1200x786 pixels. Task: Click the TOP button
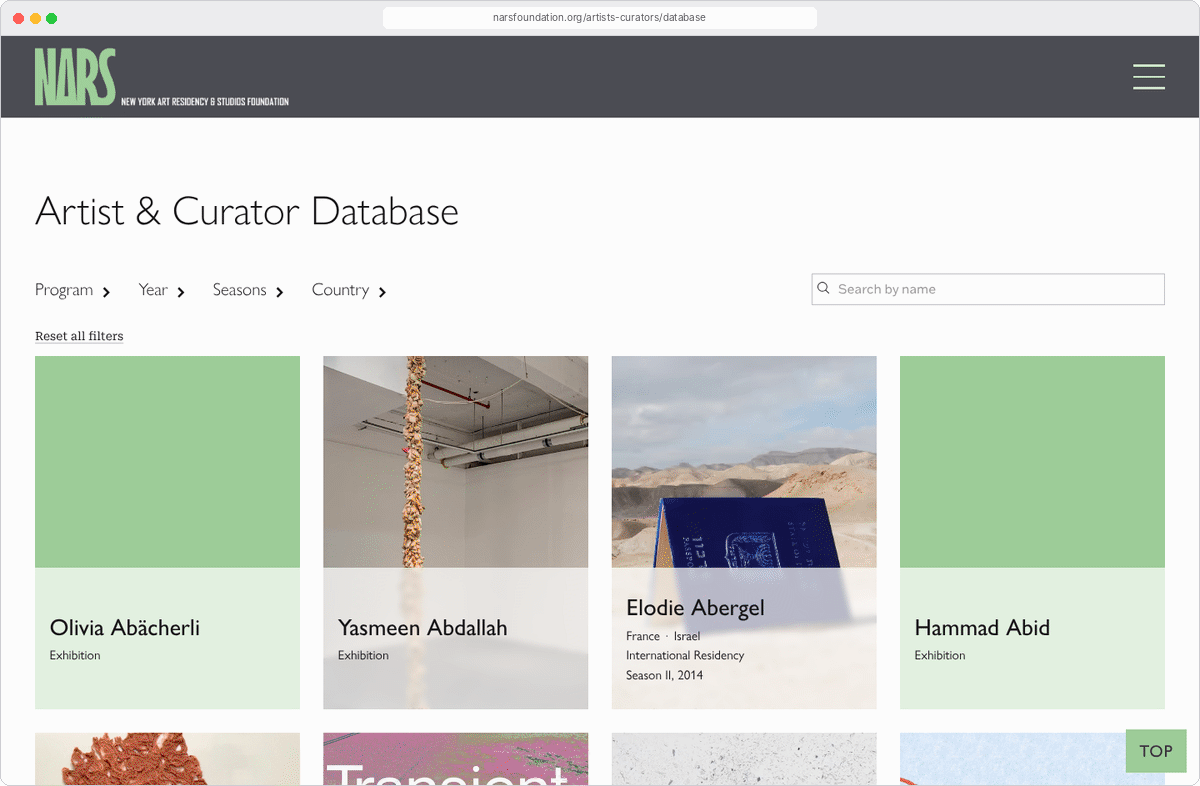pyautogui.click(x=1156, y=751)
